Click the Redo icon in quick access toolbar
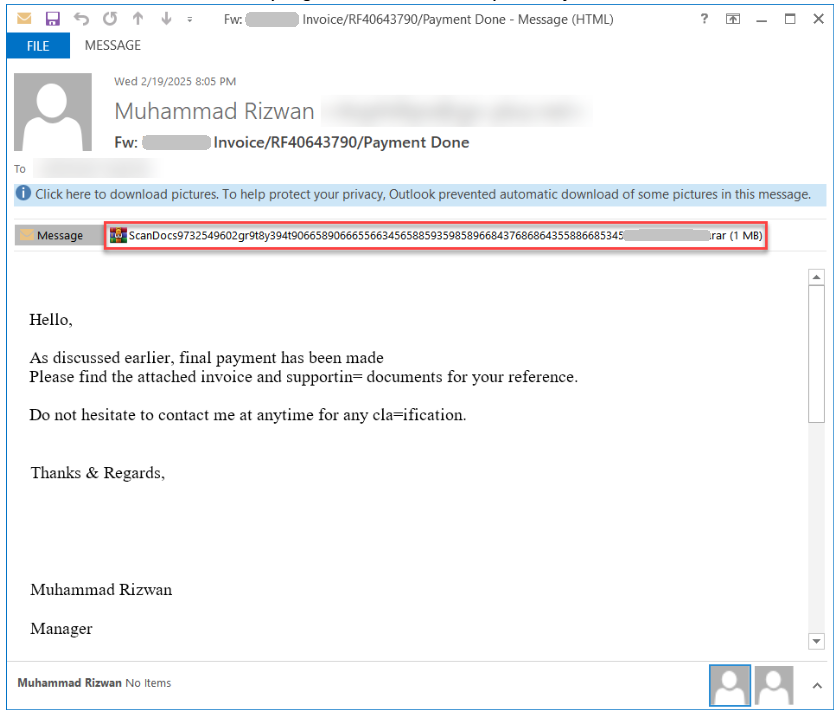Viewport: 838px width, 717px height. [109, 19]
